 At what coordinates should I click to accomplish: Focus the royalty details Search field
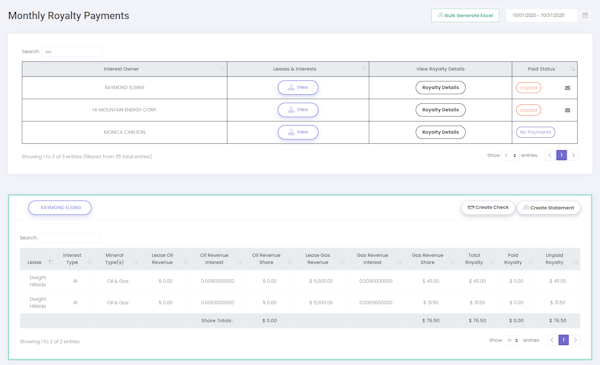pyautogui.click(x=69, y=238)
